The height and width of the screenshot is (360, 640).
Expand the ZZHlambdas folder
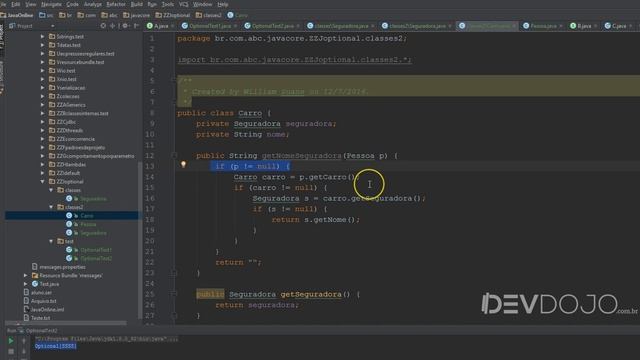pos(42,164)
